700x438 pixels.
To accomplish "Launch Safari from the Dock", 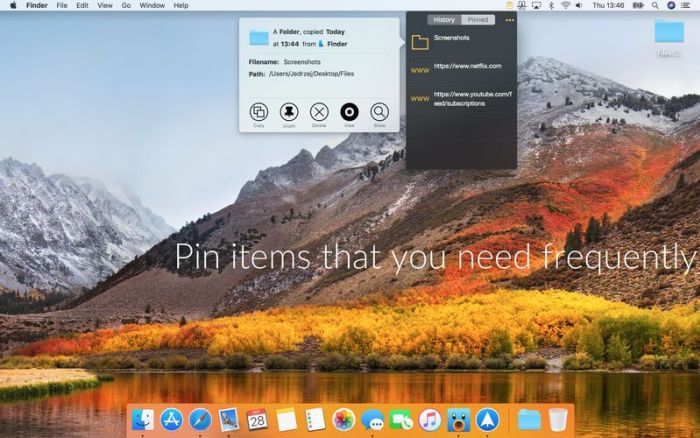I will tap(200, 420).
